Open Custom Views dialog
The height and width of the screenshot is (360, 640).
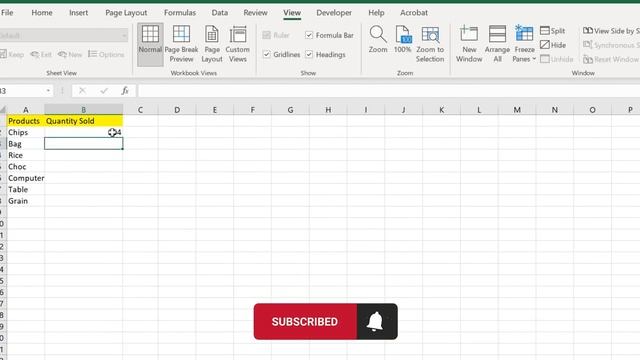[238, 44]
